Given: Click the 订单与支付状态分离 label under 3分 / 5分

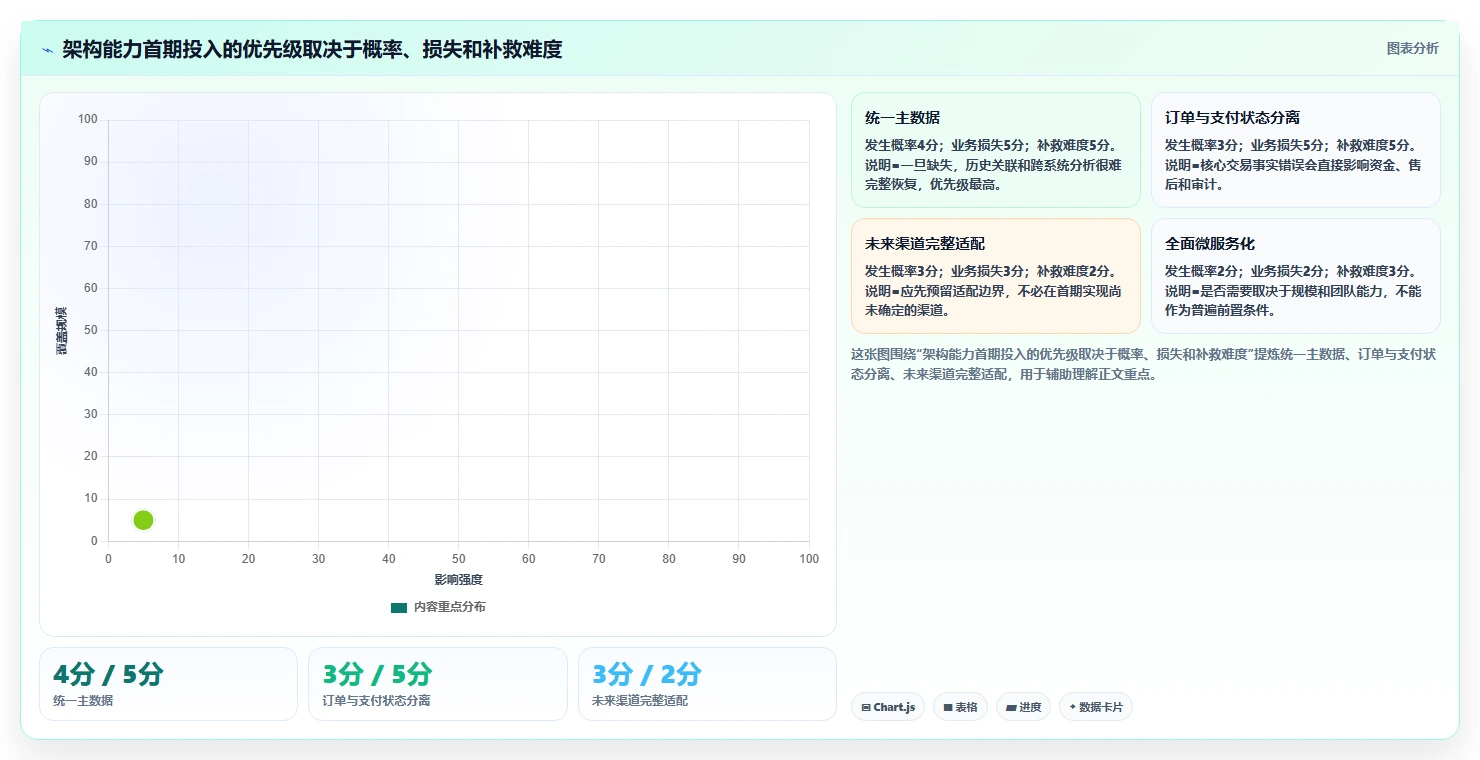Looking at the screenshot, I should [x=376, y=701].
